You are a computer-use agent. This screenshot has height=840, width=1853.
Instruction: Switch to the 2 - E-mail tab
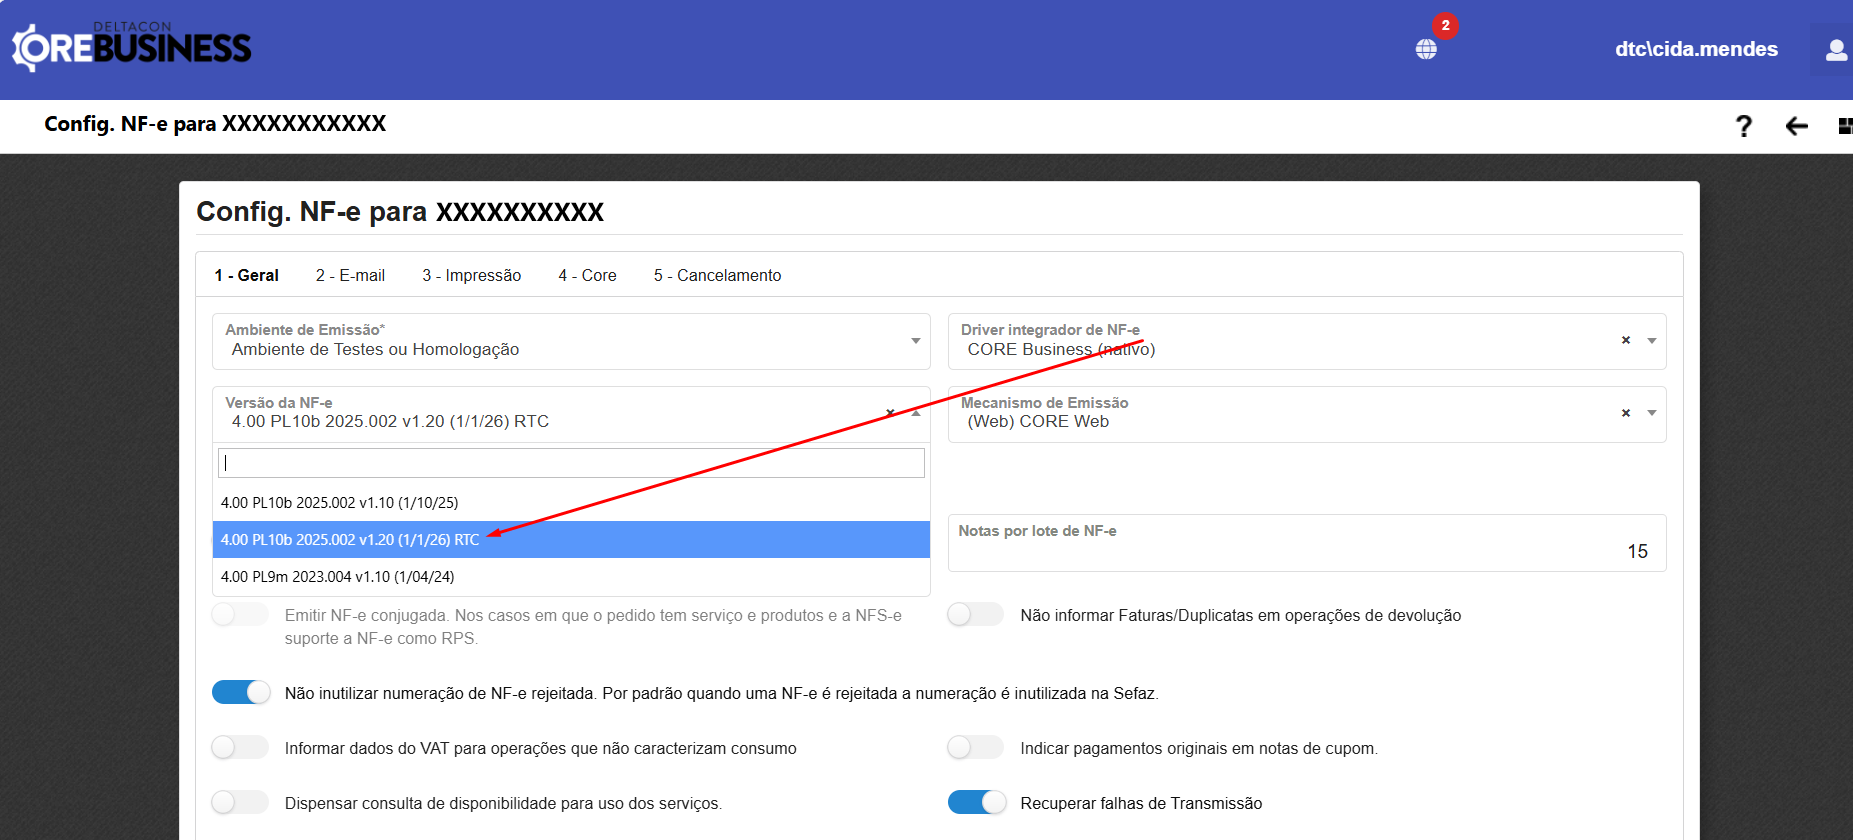pos(350,275)
